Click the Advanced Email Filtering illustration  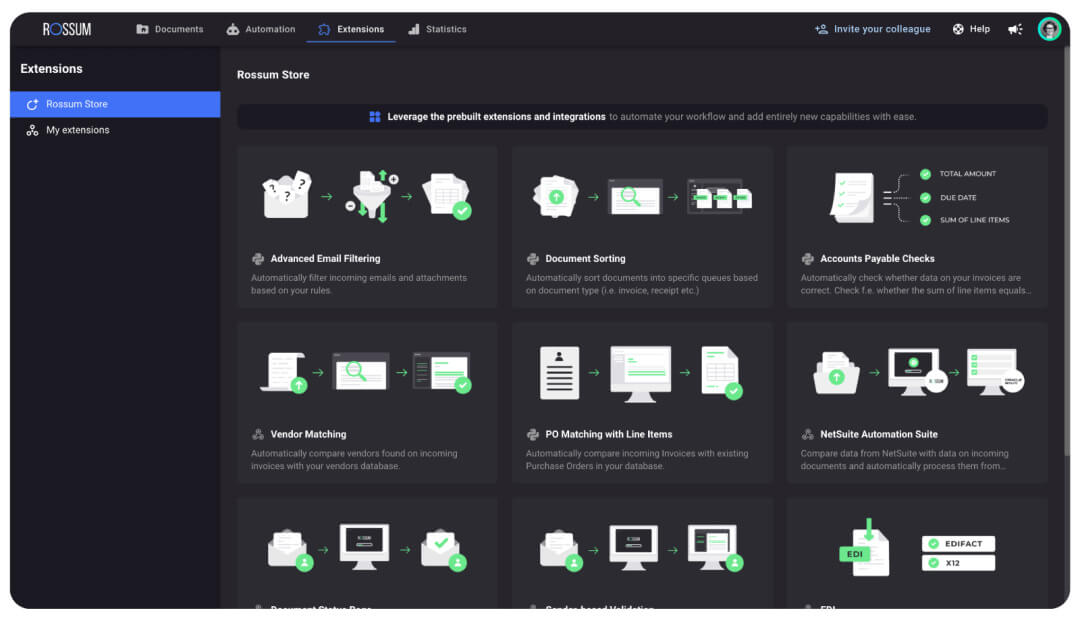(367, 196)
